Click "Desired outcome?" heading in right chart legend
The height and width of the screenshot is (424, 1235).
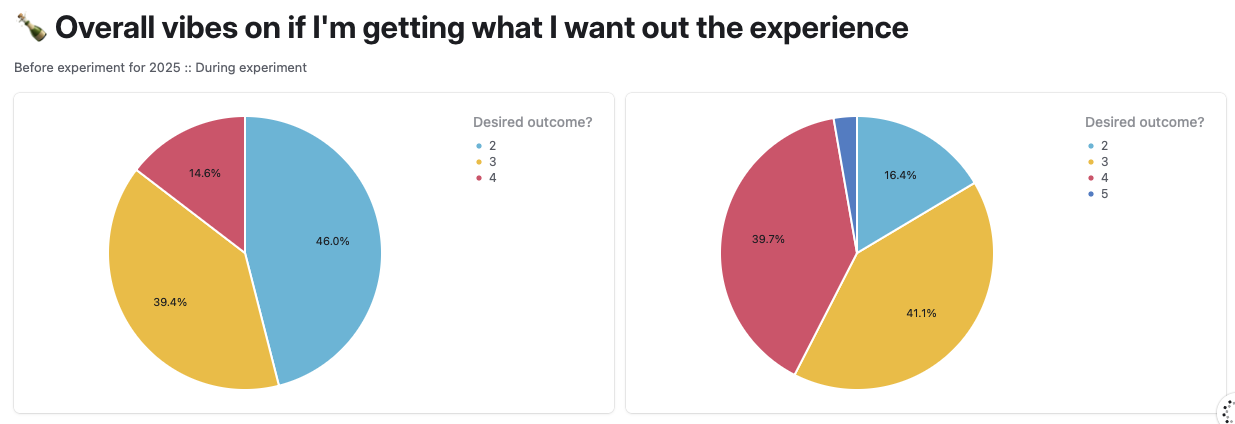click(x=1144, y=123)
